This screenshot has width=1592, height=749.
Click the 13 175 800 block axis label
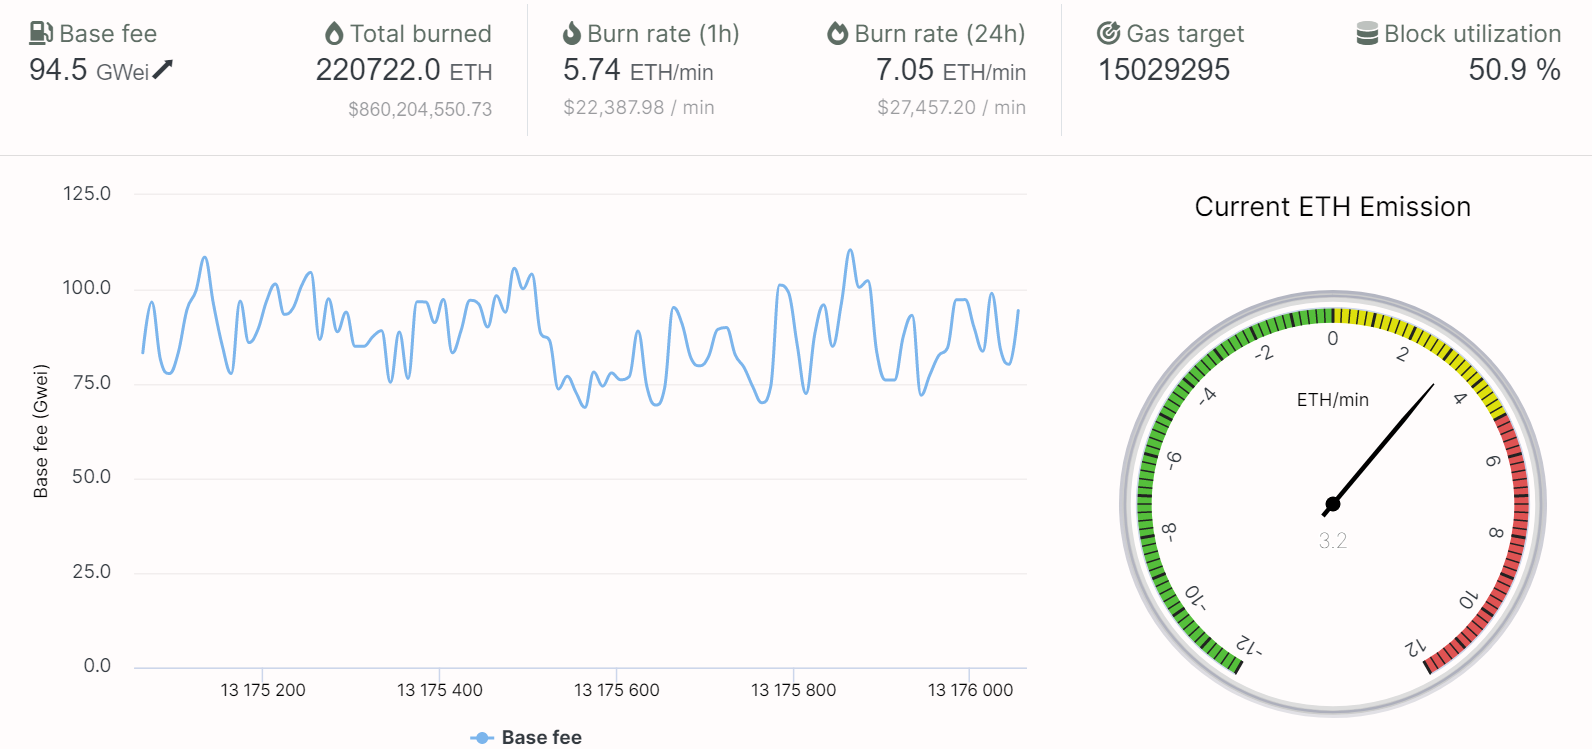(x=794, y=690)
